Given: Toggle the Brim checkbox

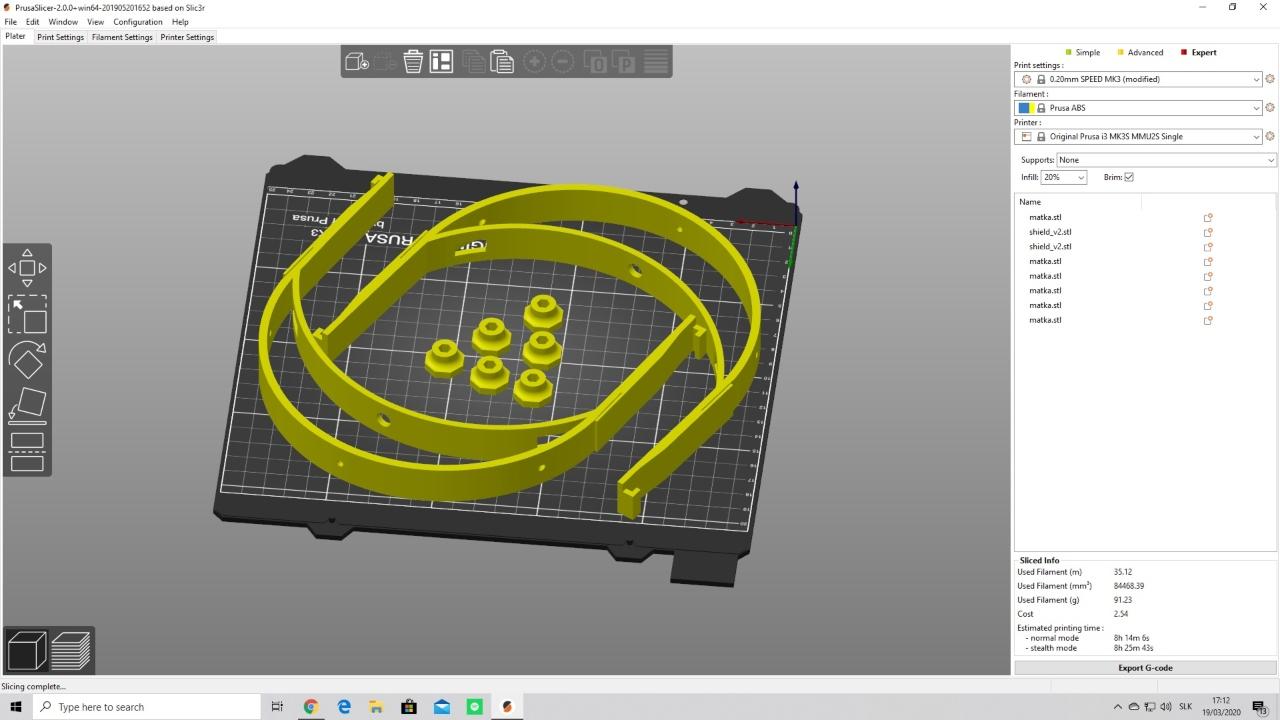Looking at the screenshot, I should click(x=1129, y=177).
